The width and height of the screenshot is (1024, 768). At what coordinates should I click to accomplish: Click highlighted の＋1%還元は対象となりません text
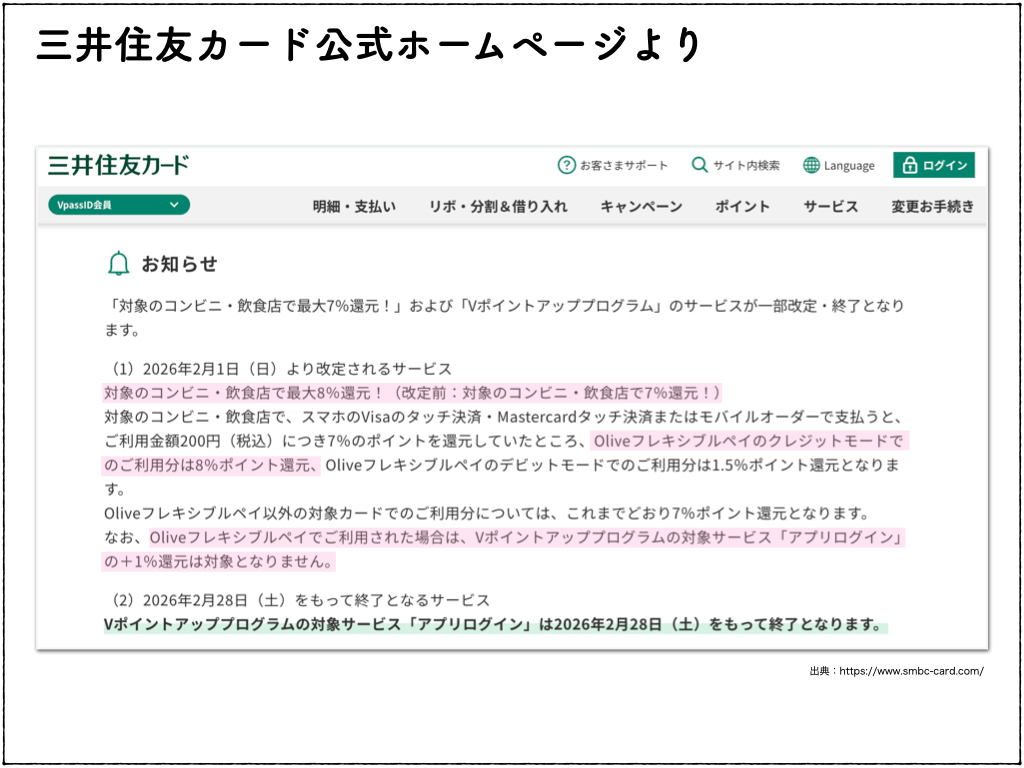219,561
